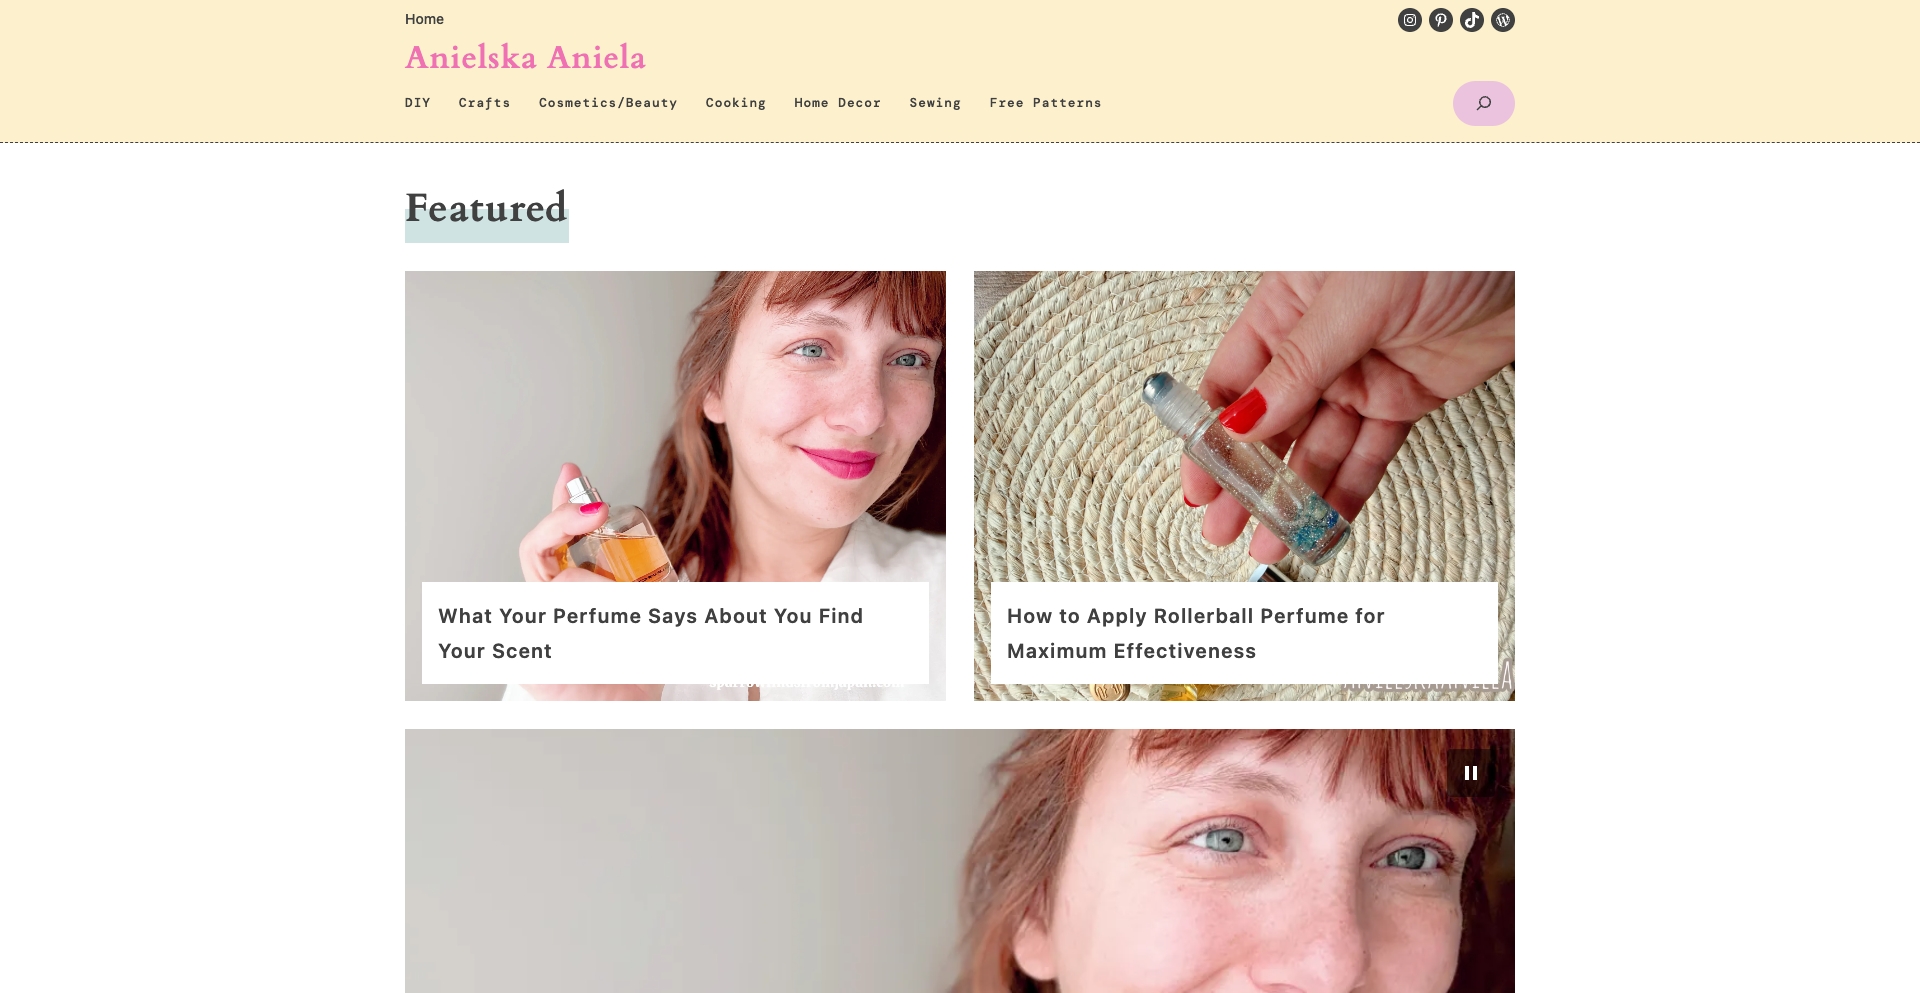The image size is (1920, 993).
Task: Open the DIY menu item
Action: click(417, 102)
